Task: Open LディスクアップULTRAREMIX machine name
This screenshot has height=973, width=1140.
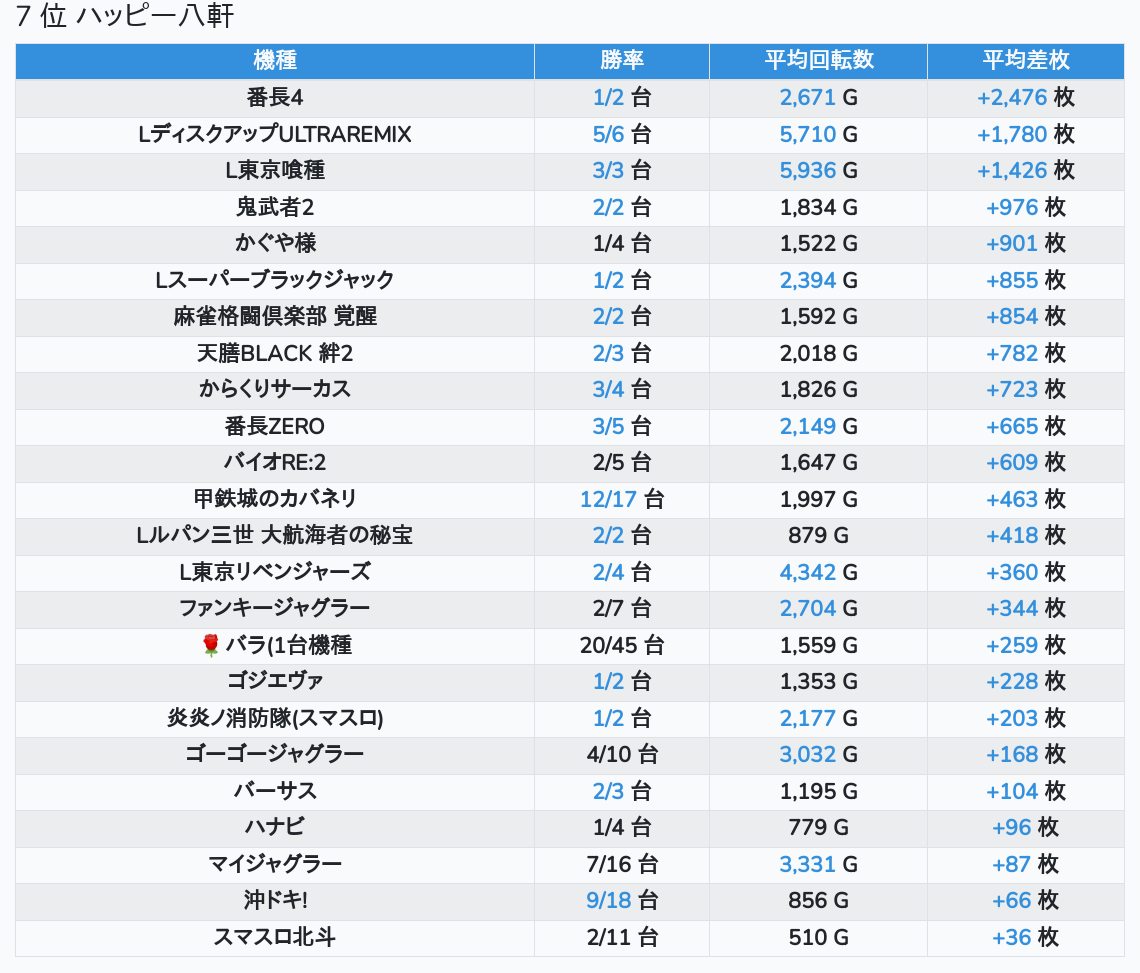Action: (275, 134)
